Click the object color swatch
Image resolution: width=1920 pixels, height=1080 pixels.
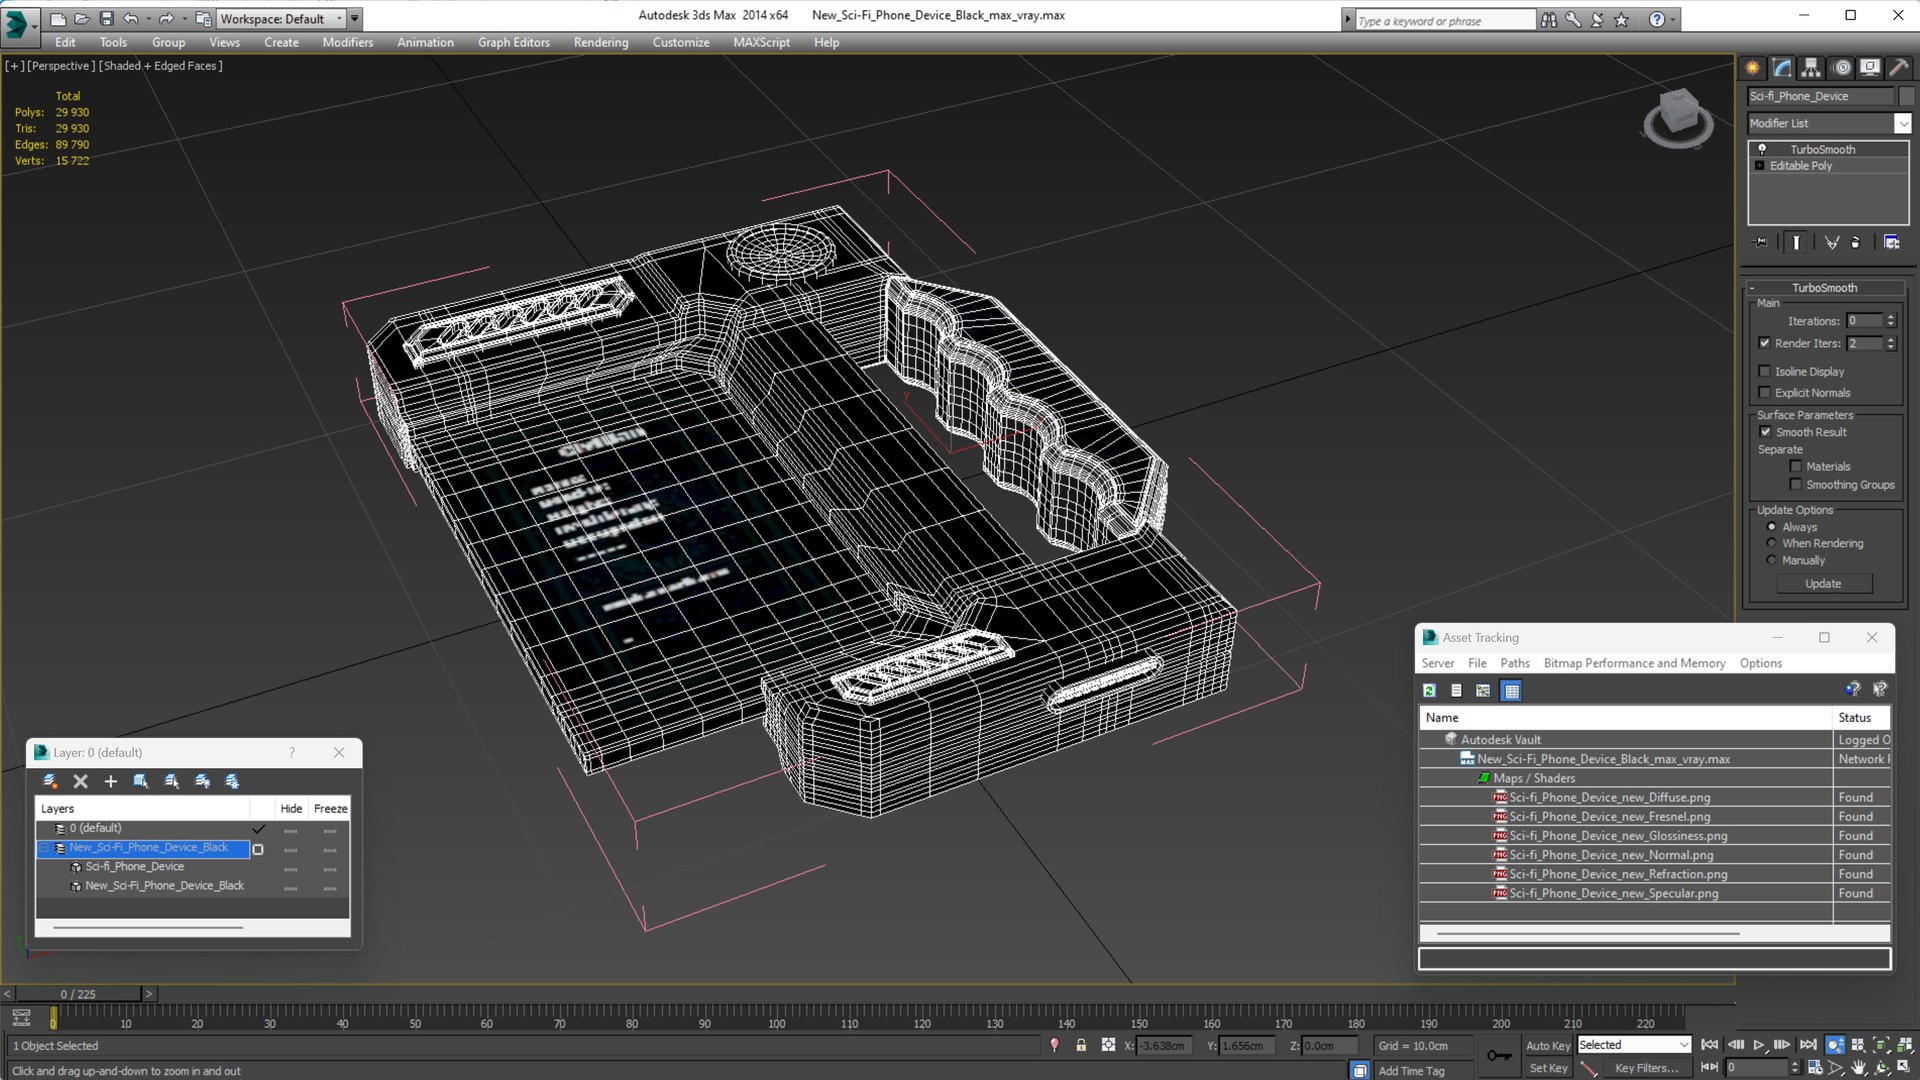click(x=1906, y=96)
